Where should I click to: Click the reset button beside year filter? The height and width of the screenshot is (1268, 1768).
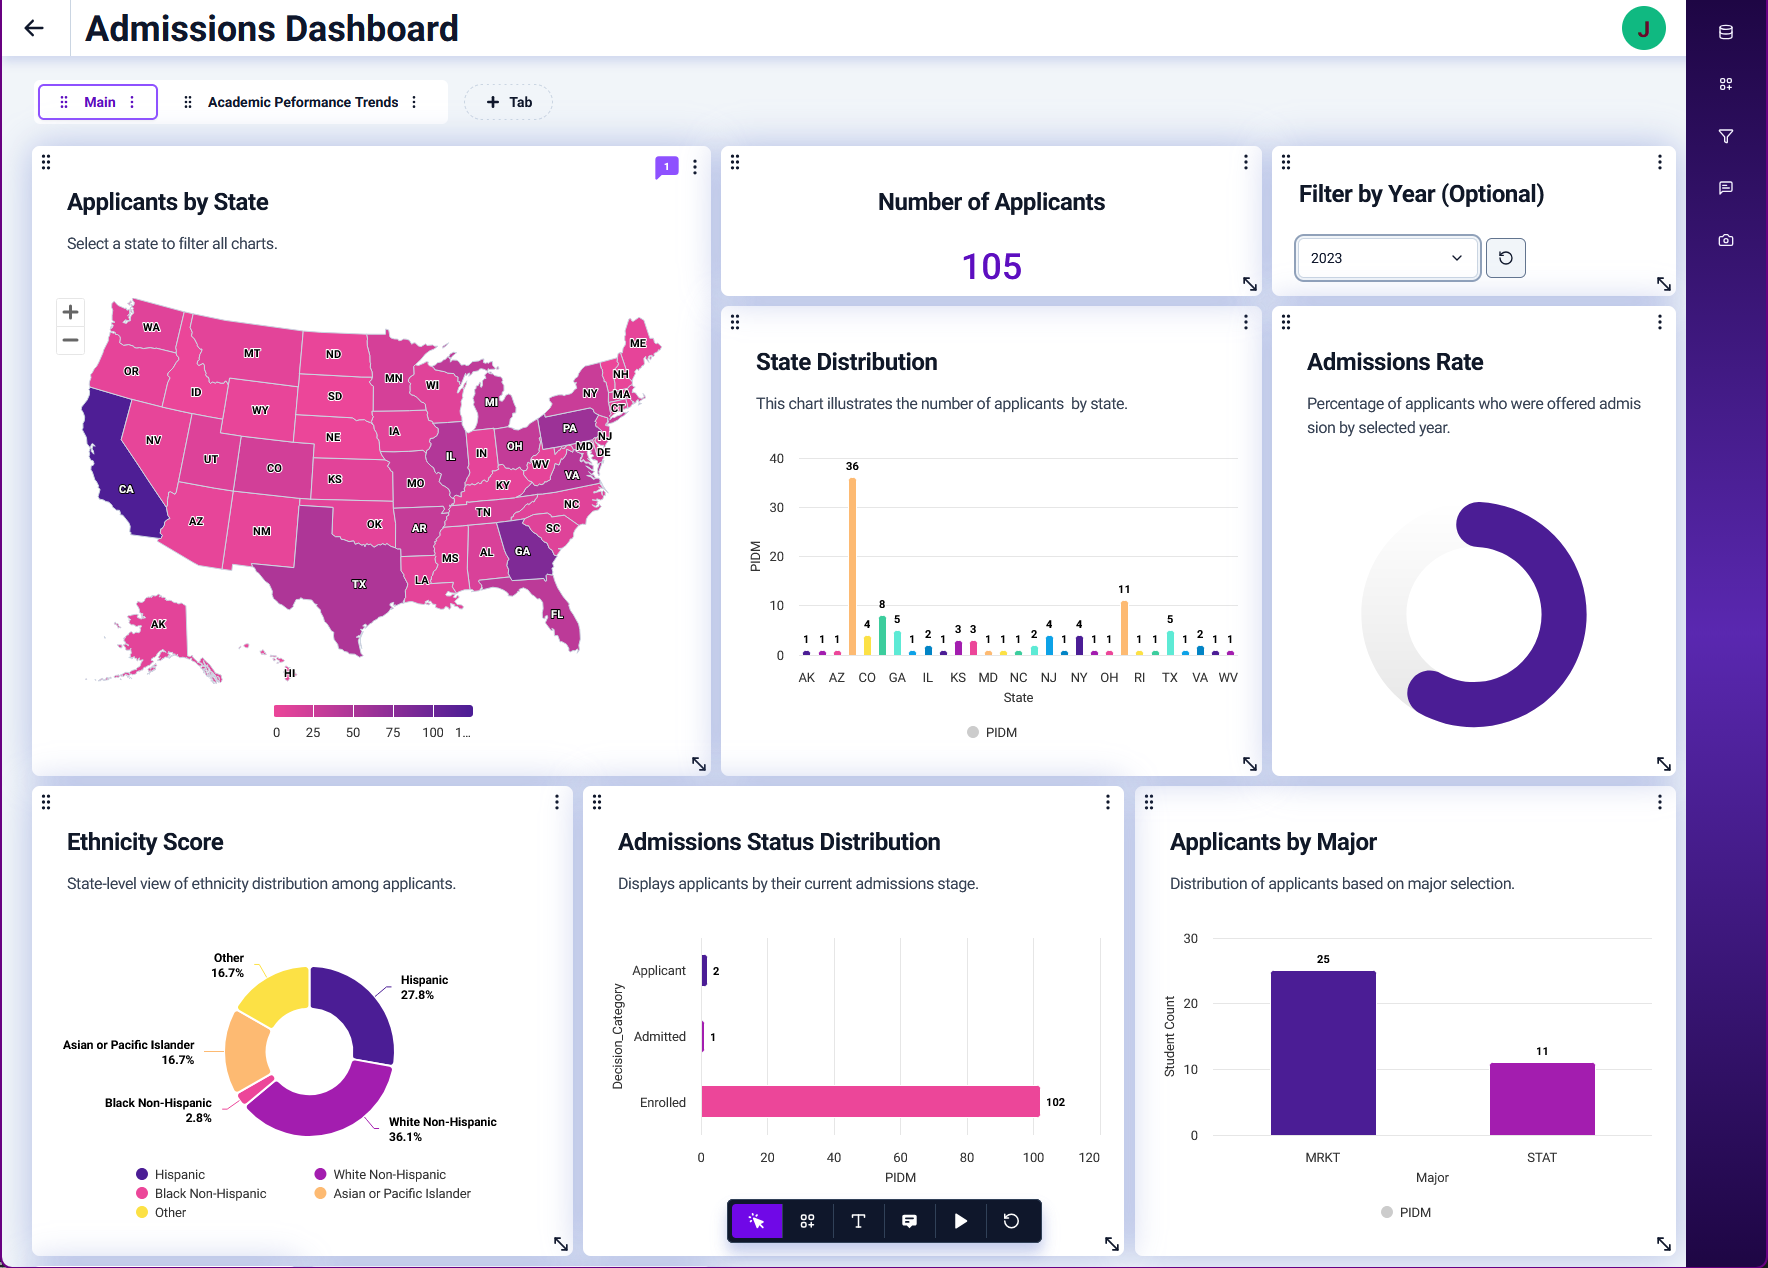click(x=1505, y=258)
